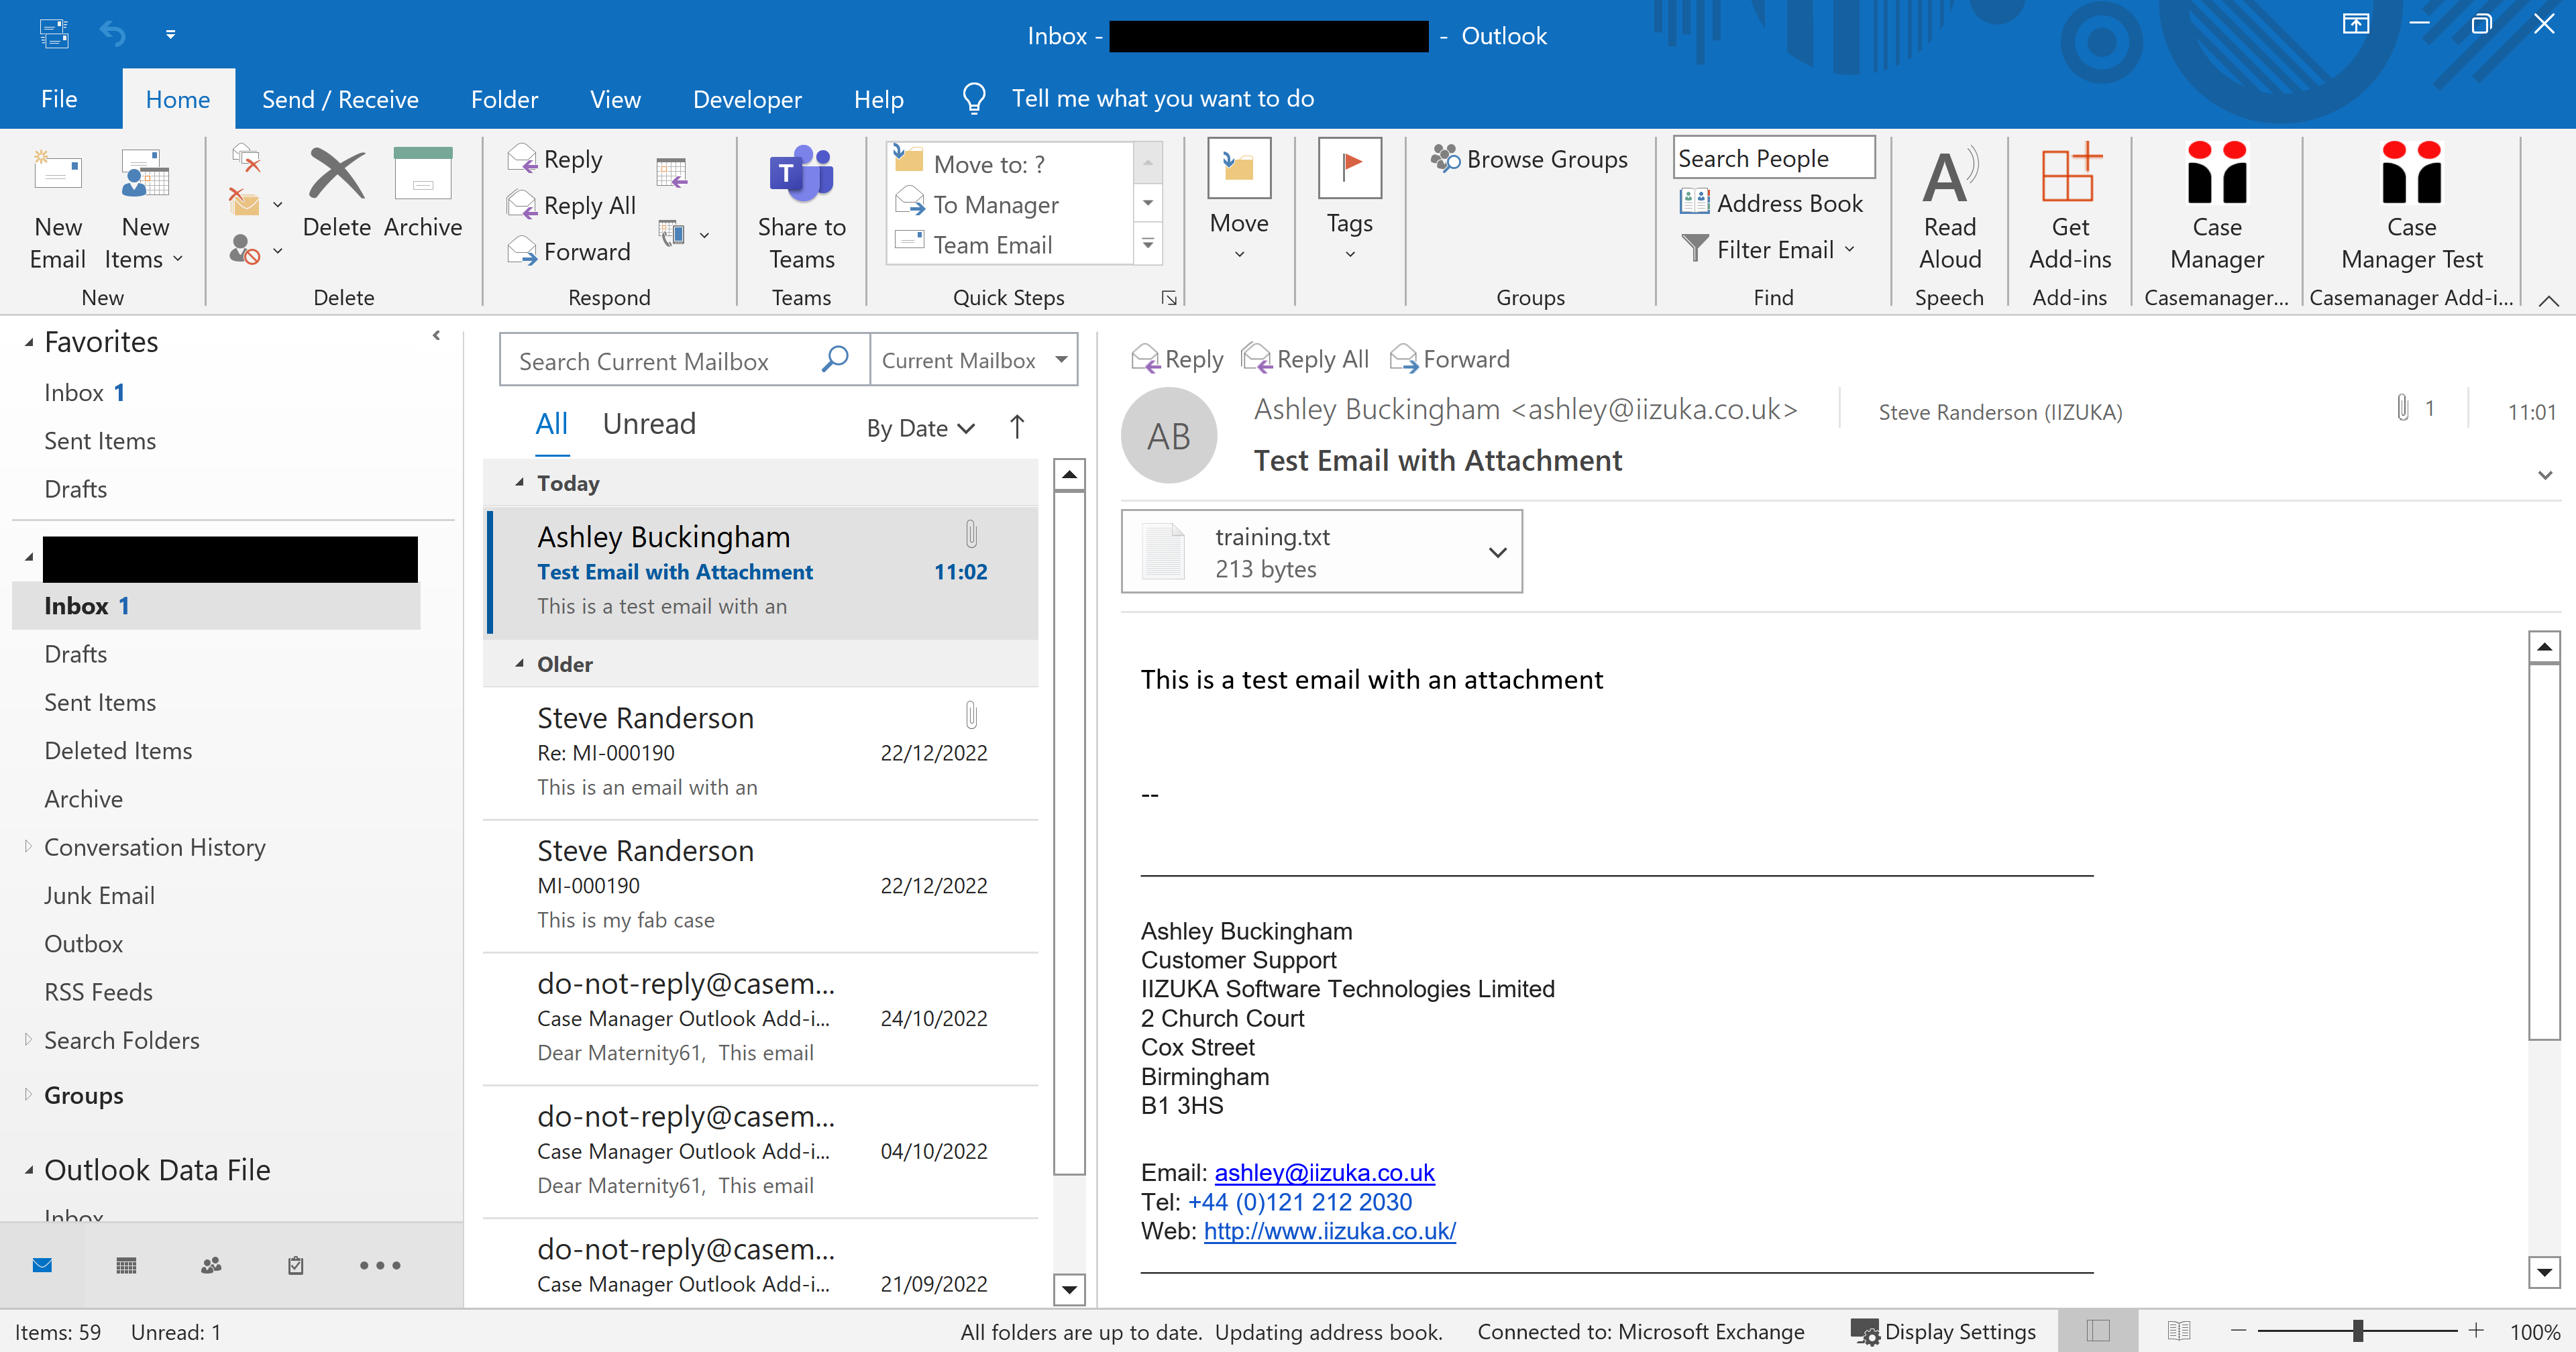This screenshot has width=2576, height=1352.
Task: Open the File tab
Action: tap(59, 99)
